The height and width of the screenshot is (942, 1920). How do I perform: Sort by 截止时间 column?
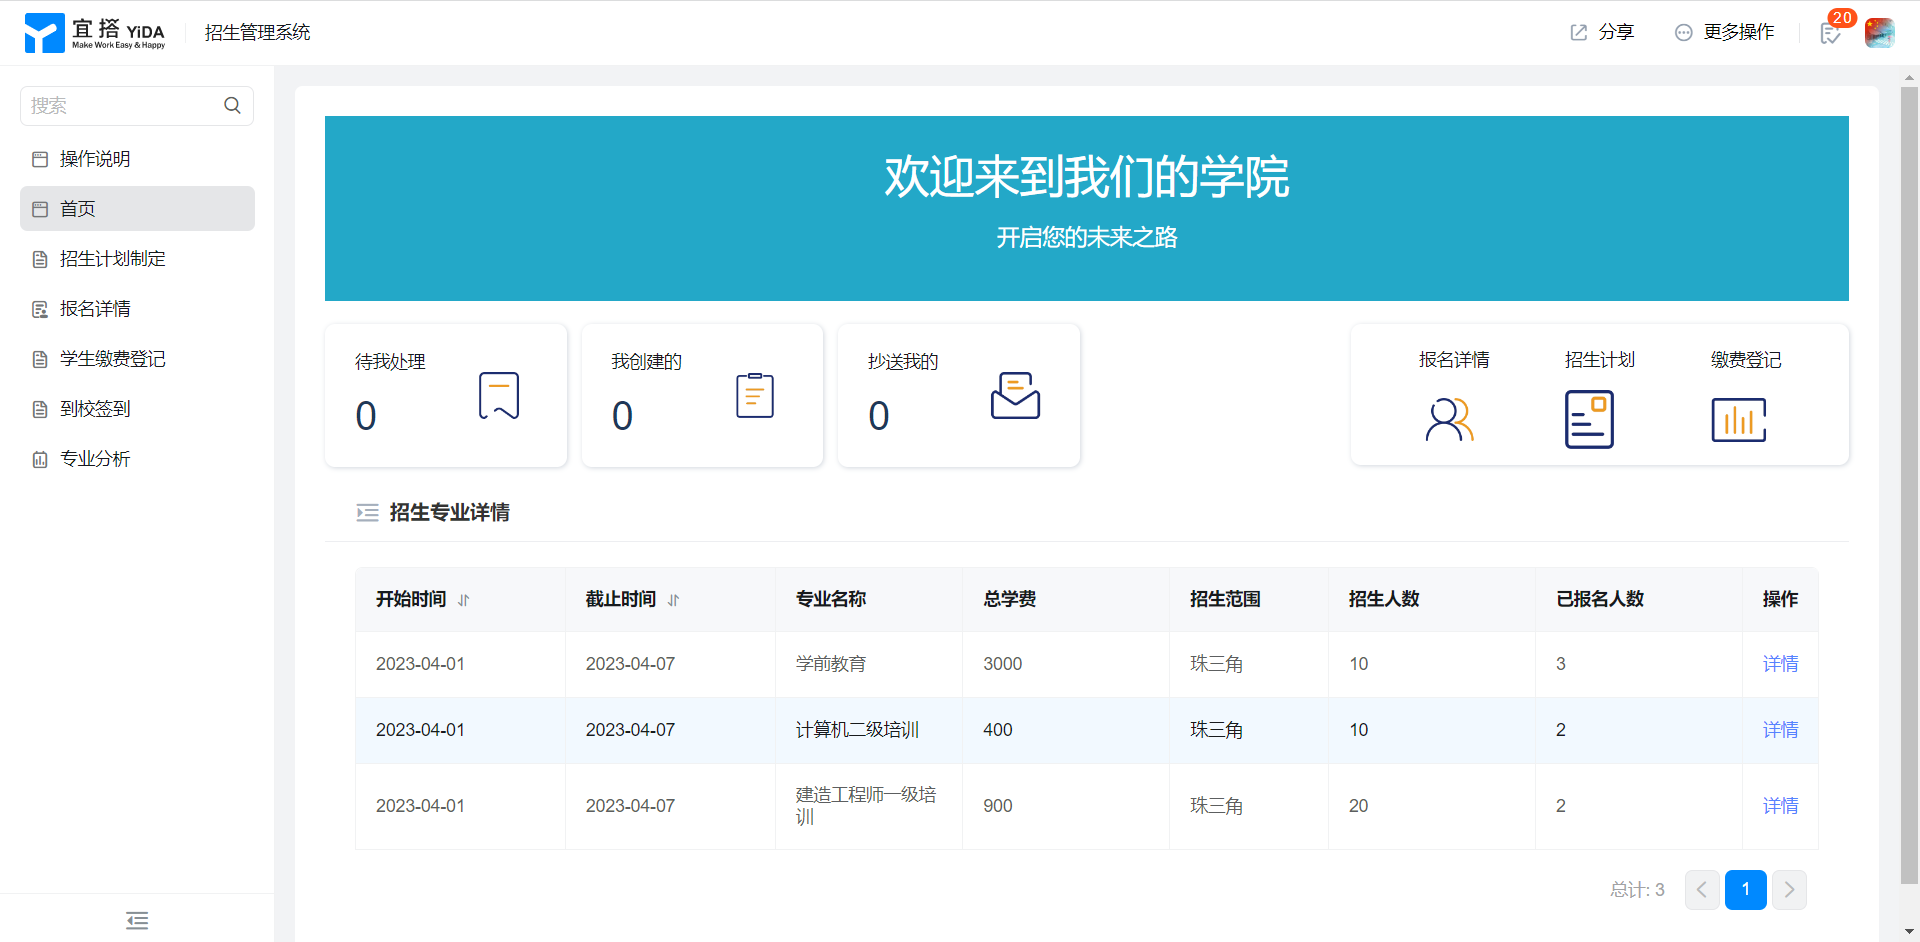pyautogui.click(x=673, y=600)
